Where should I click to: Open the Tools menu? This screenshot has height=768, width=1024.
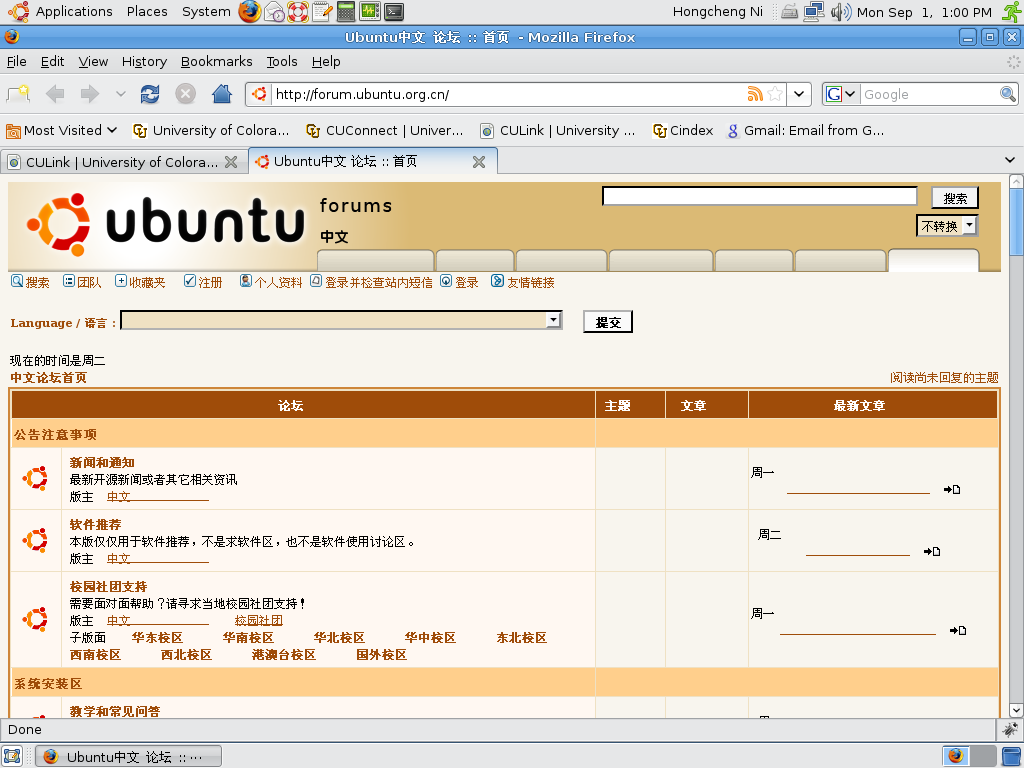[x=281, y=61]
